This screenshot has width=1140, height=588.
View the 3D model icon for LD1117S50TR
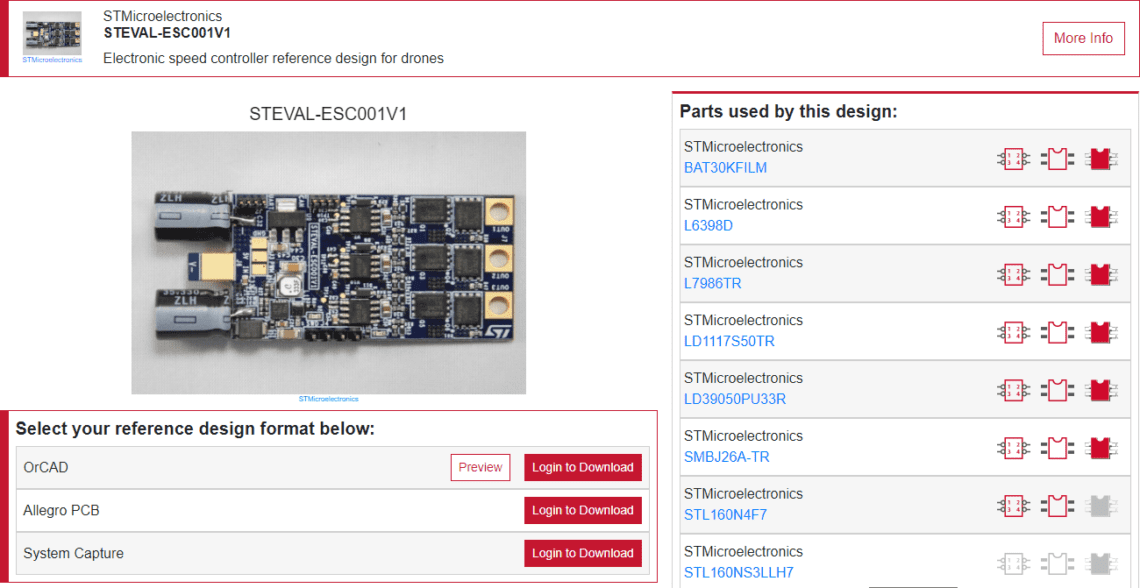coord(1102,331)
